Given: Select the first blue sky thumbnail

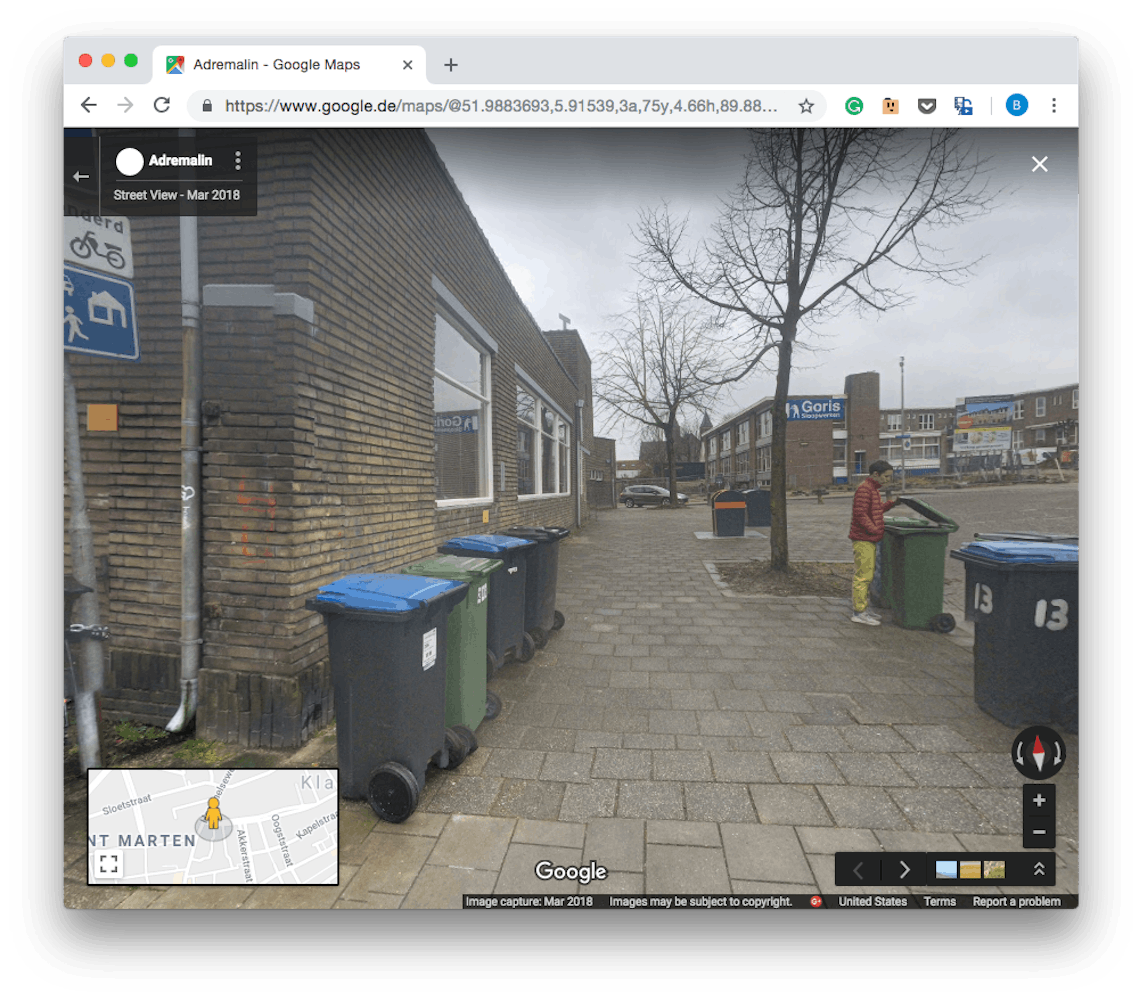Looking at the screenshot, I should 946,869.
